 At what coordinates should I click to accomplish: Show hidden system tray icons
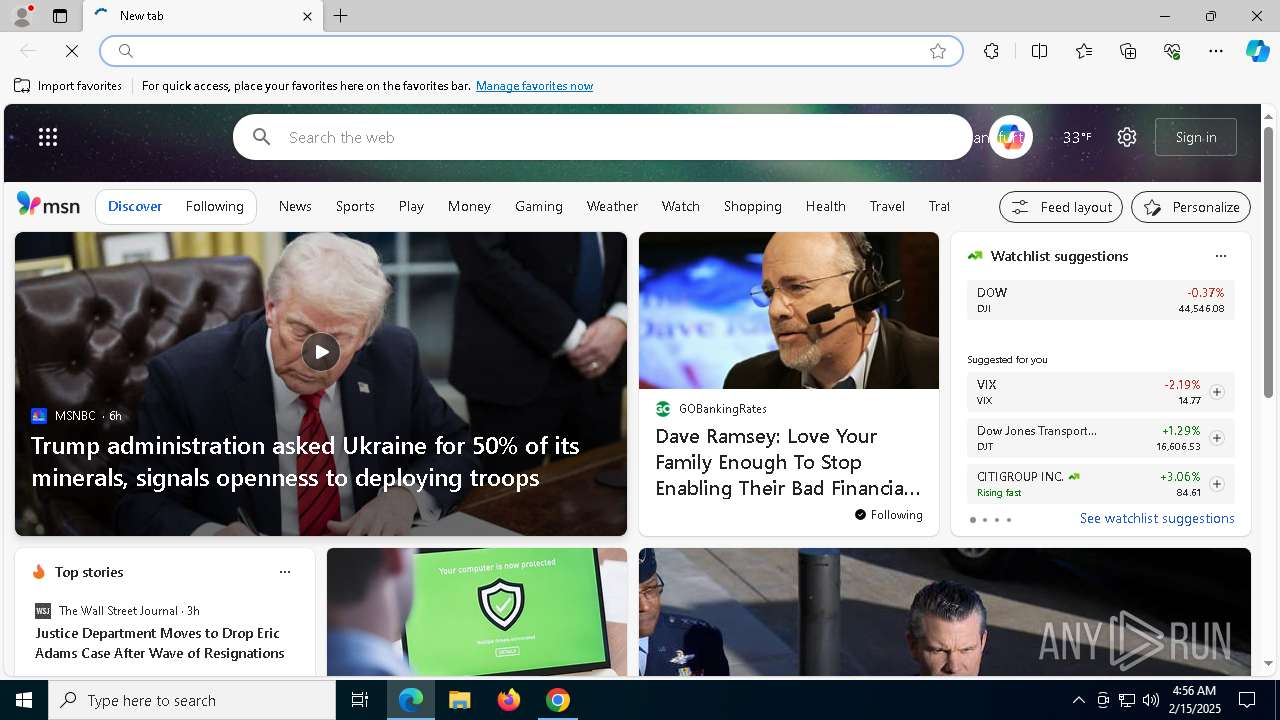pos(1078,700)
